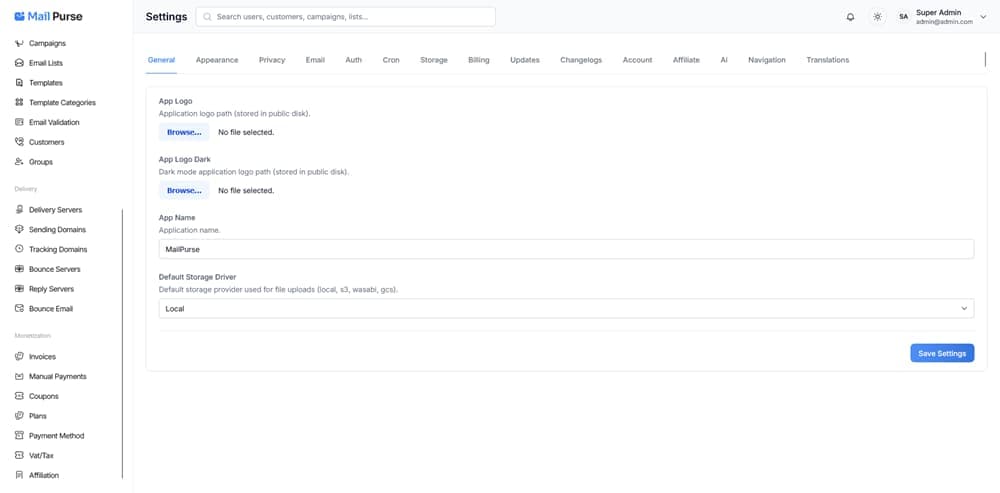
Task: Select the Invoices icon in sidebar
Action: [x=19, y=357]
